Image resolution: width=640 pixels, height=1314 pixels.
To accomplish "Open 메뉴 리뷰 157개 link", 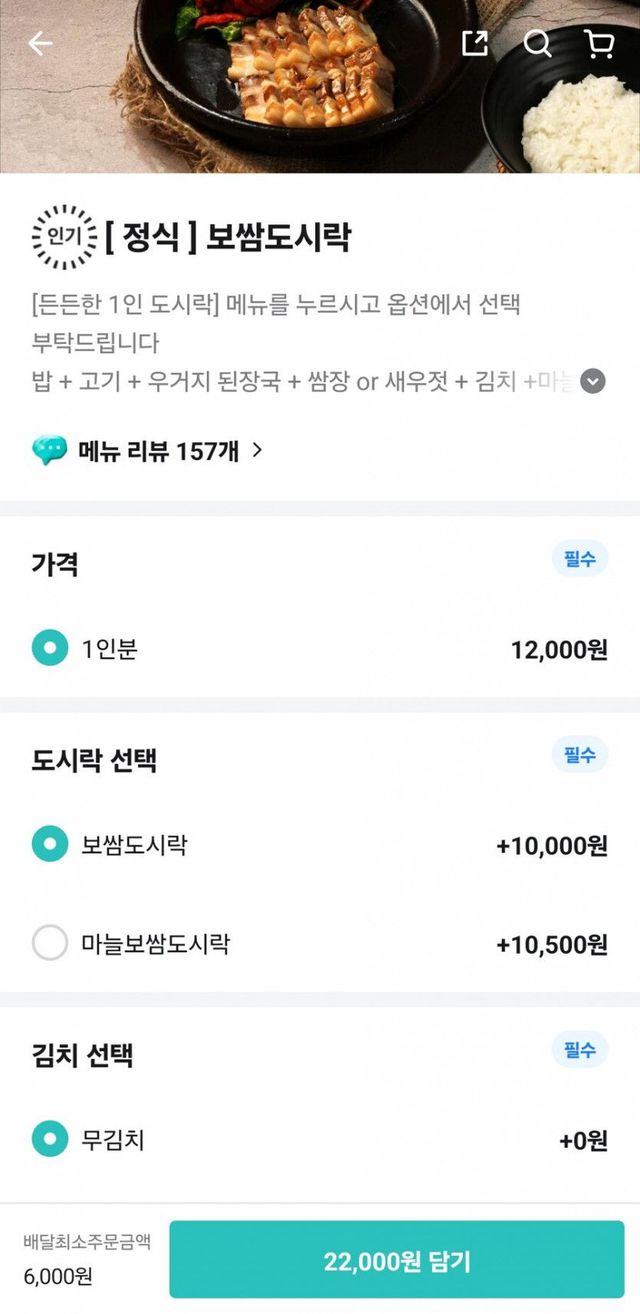I will [158, 451].
